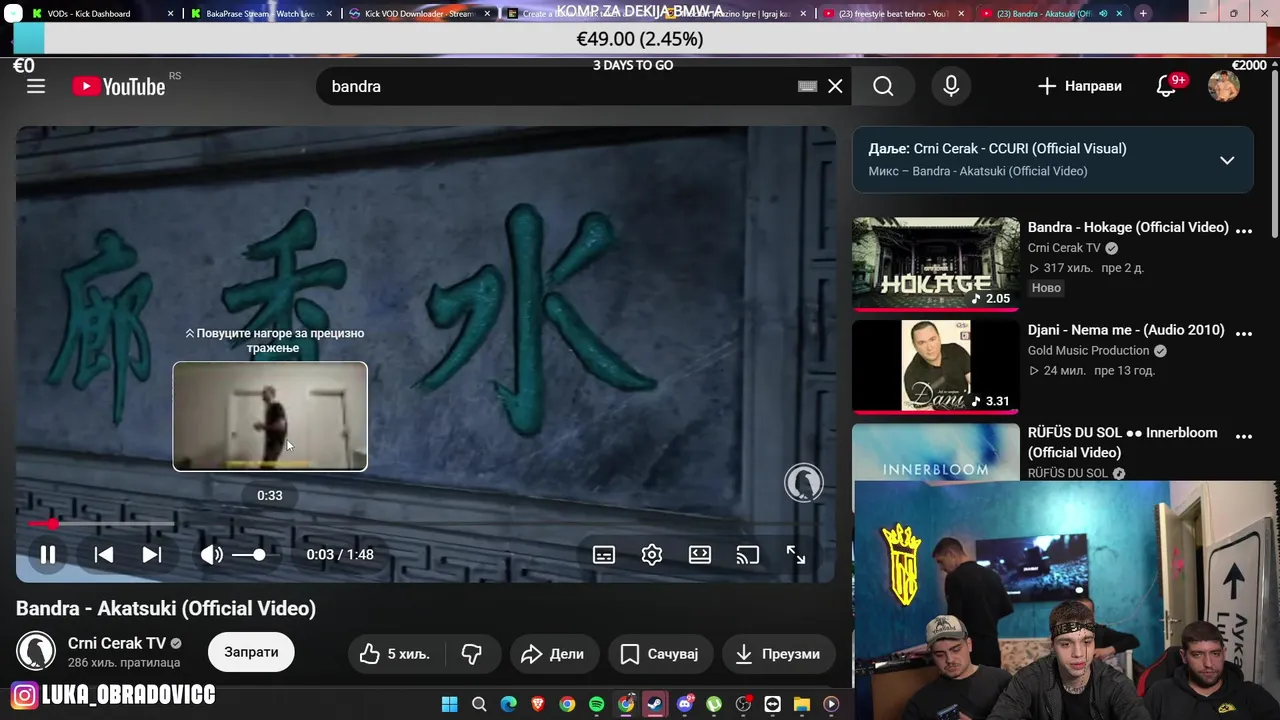Open Windows taskbar search
The height and width of the screenshot is (720, 1280).
coord(479,705)
